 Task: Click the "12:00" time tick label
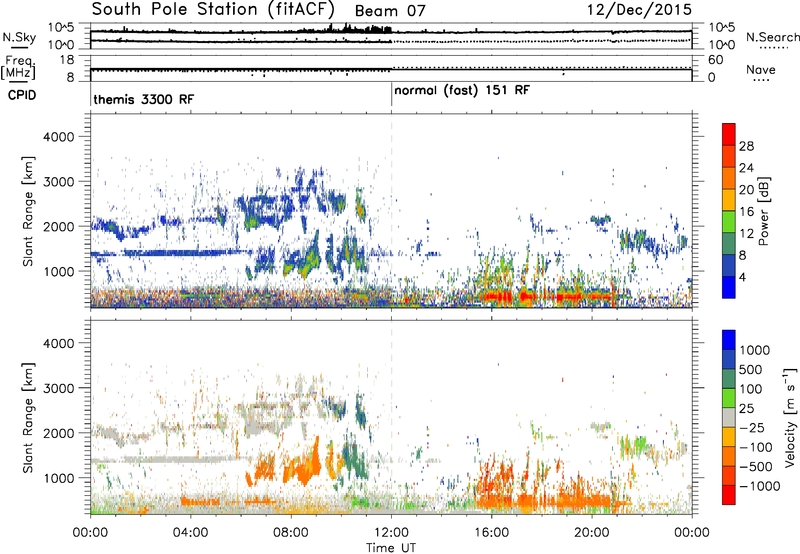[x=391, y=533]
